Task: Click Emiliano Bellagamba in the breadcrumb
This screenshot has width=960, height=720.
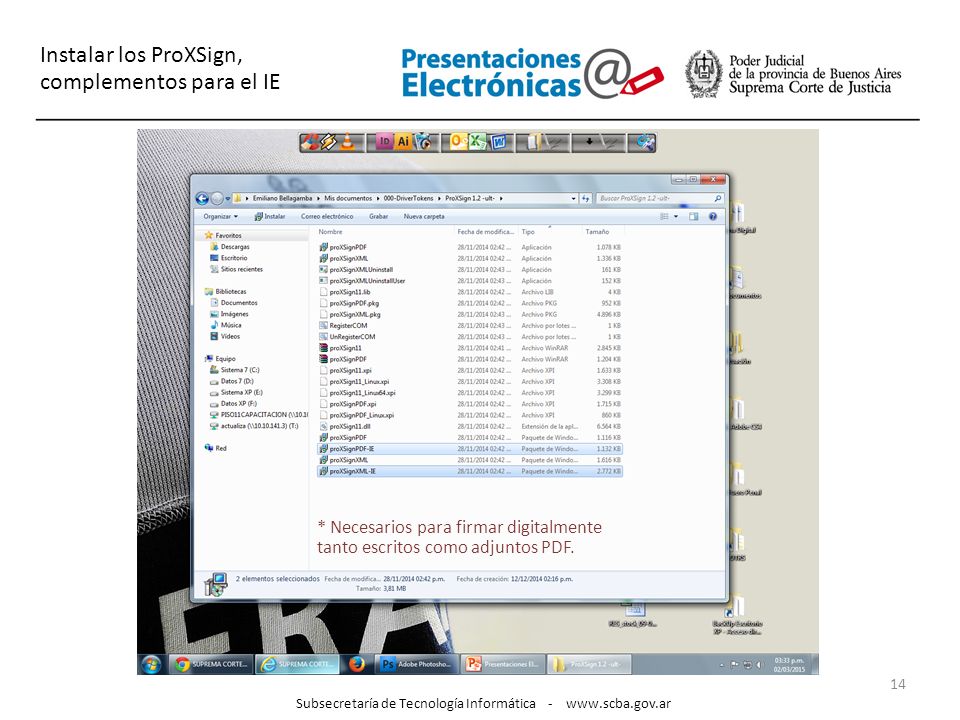Action: point(282,198)
